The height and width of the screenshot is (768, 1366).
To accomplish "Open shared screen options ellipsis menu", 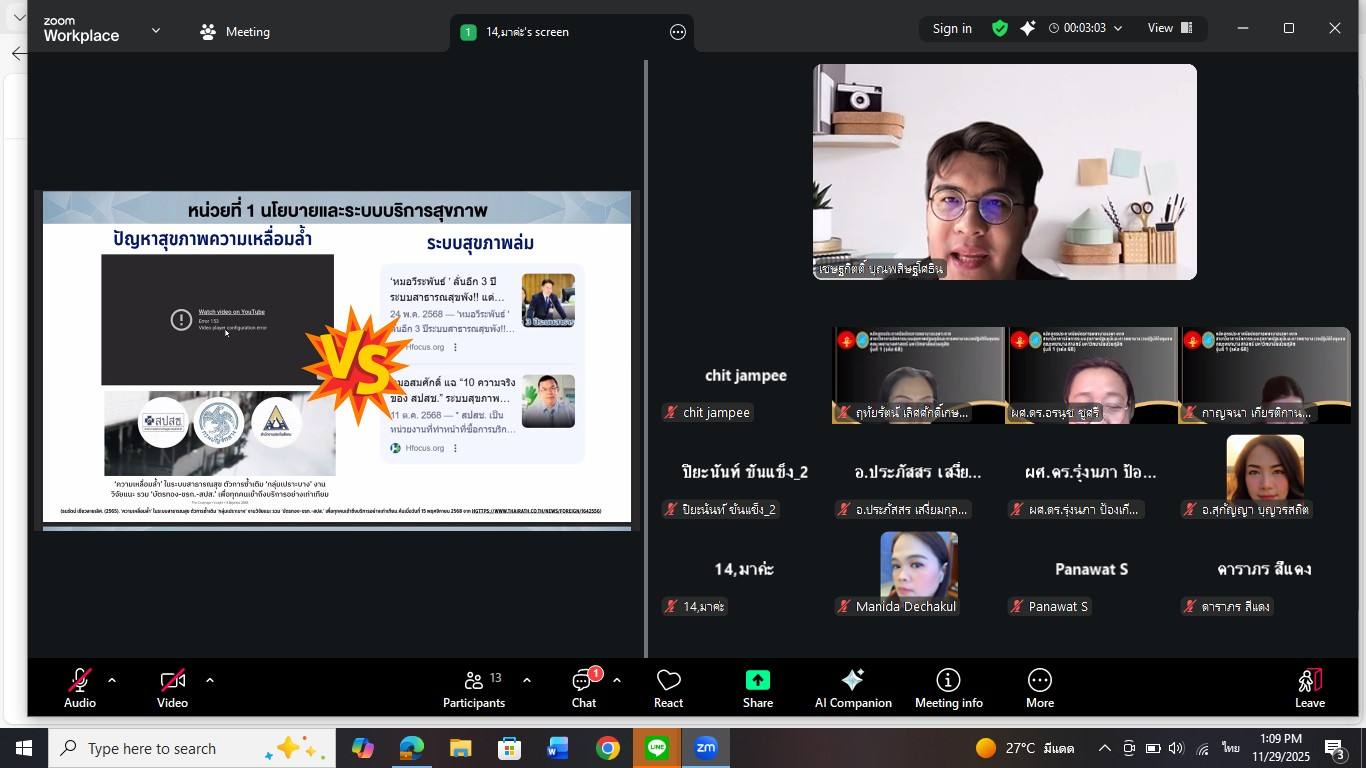I will click(677, 32).
